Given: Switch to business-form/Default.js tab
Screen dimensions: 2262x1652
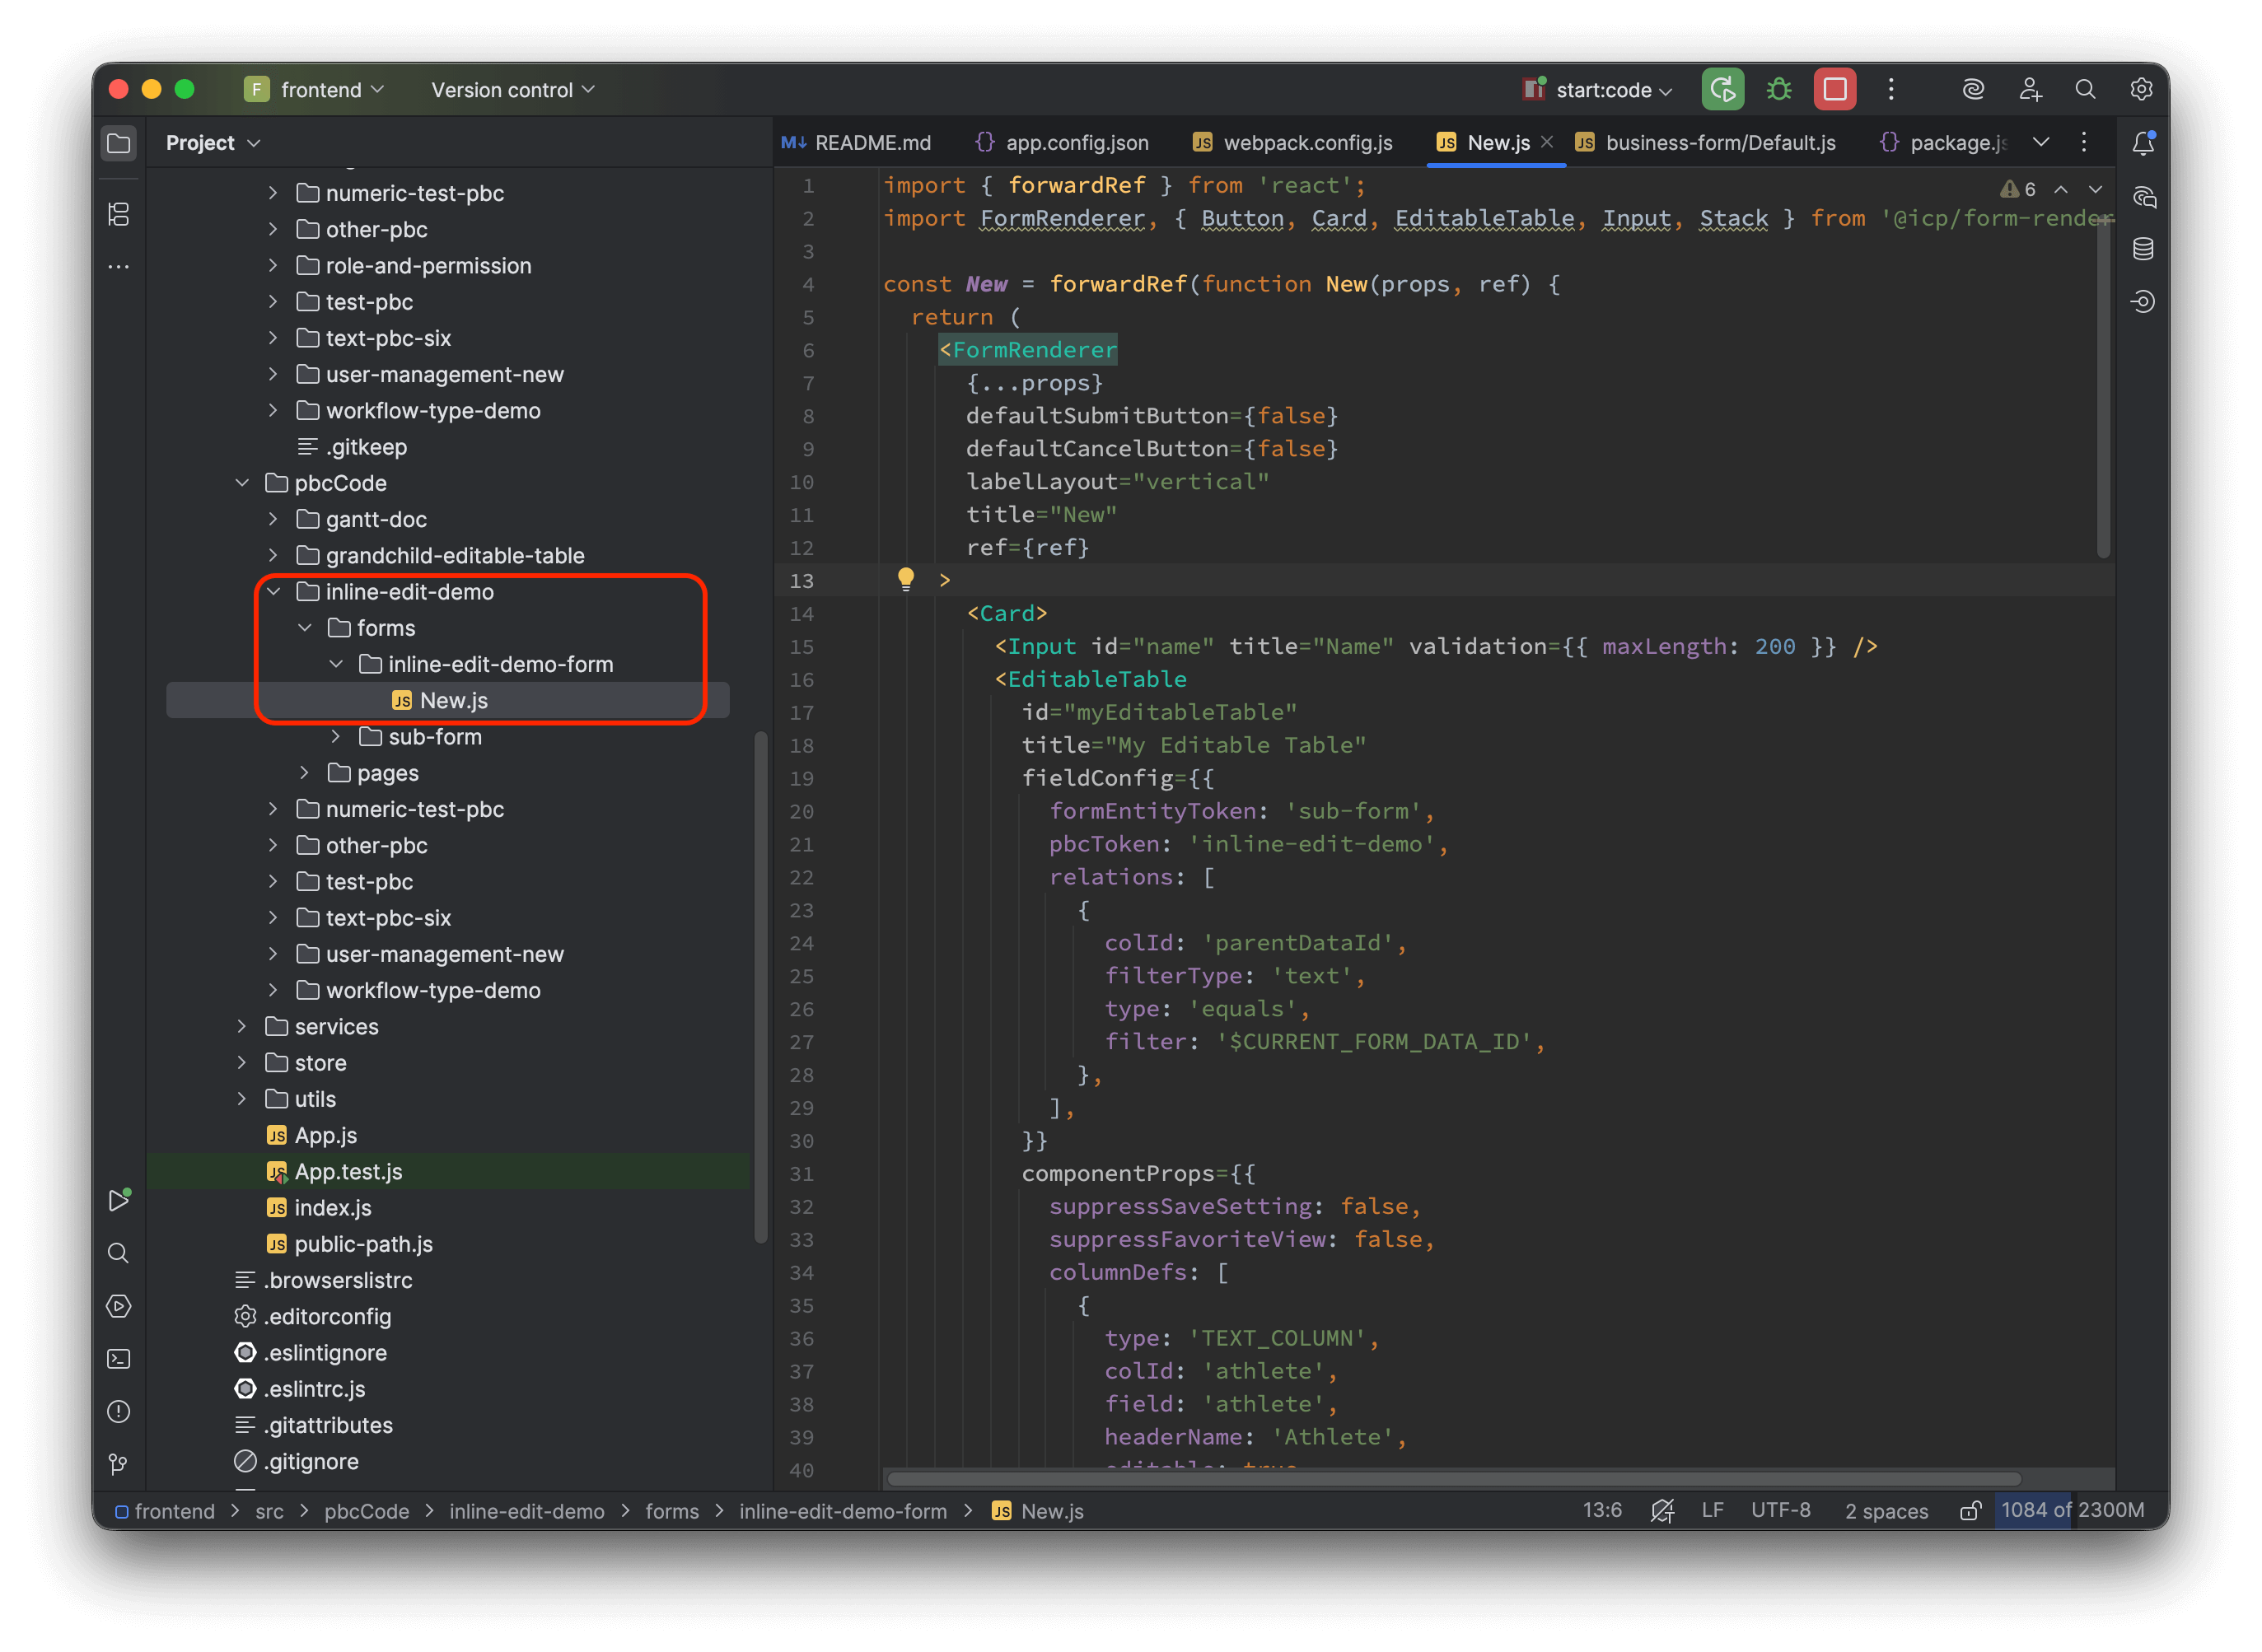Looking at the screenshot, I should pyautogui.click(x=1706, y=143).
